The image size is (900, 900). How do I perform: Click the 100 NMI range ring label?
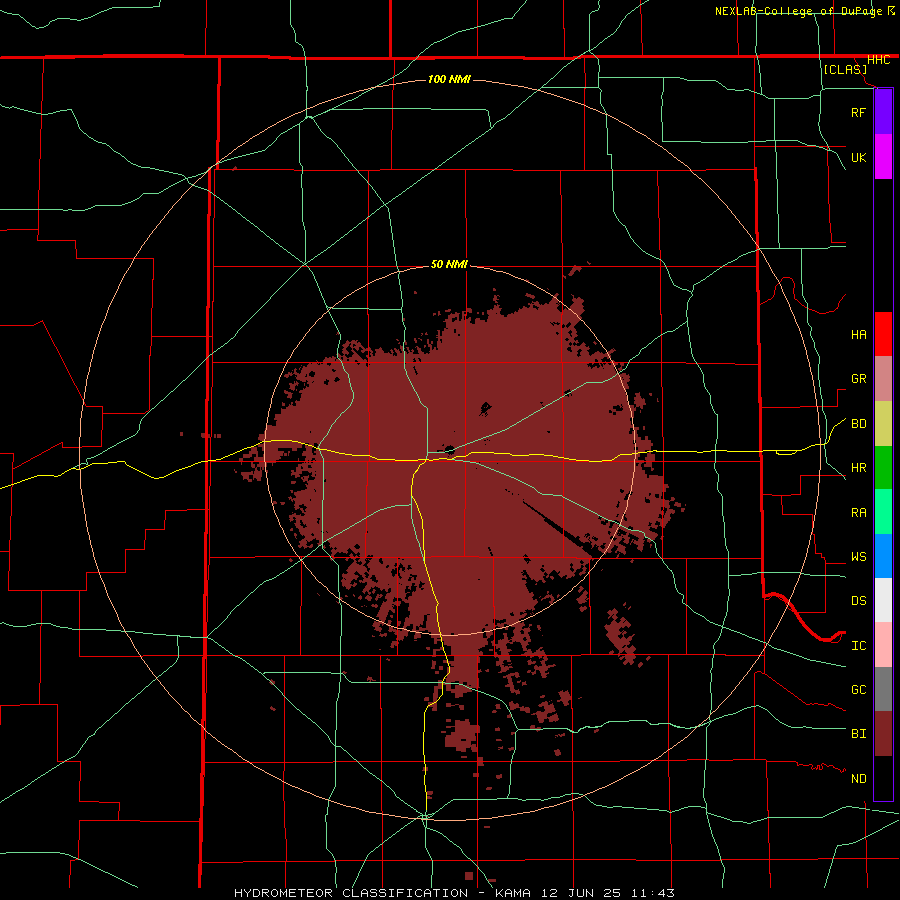coord(449,79)
